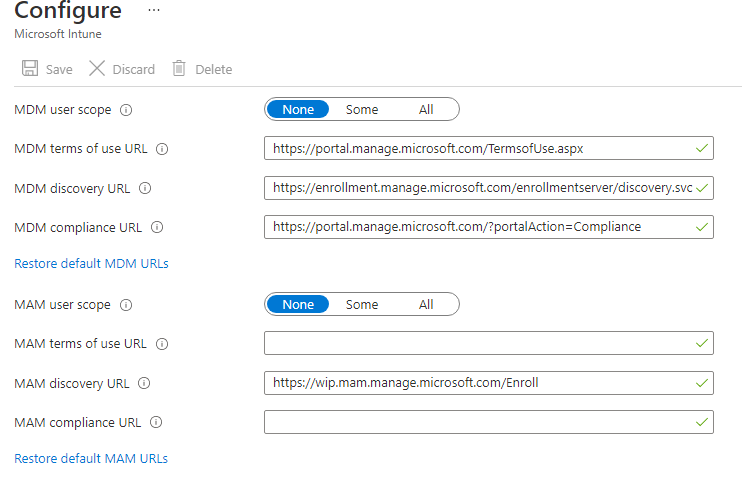Click the checkmark in MAM compliance URL field
Screen dimensions: 742x484
tap(702, 422)
